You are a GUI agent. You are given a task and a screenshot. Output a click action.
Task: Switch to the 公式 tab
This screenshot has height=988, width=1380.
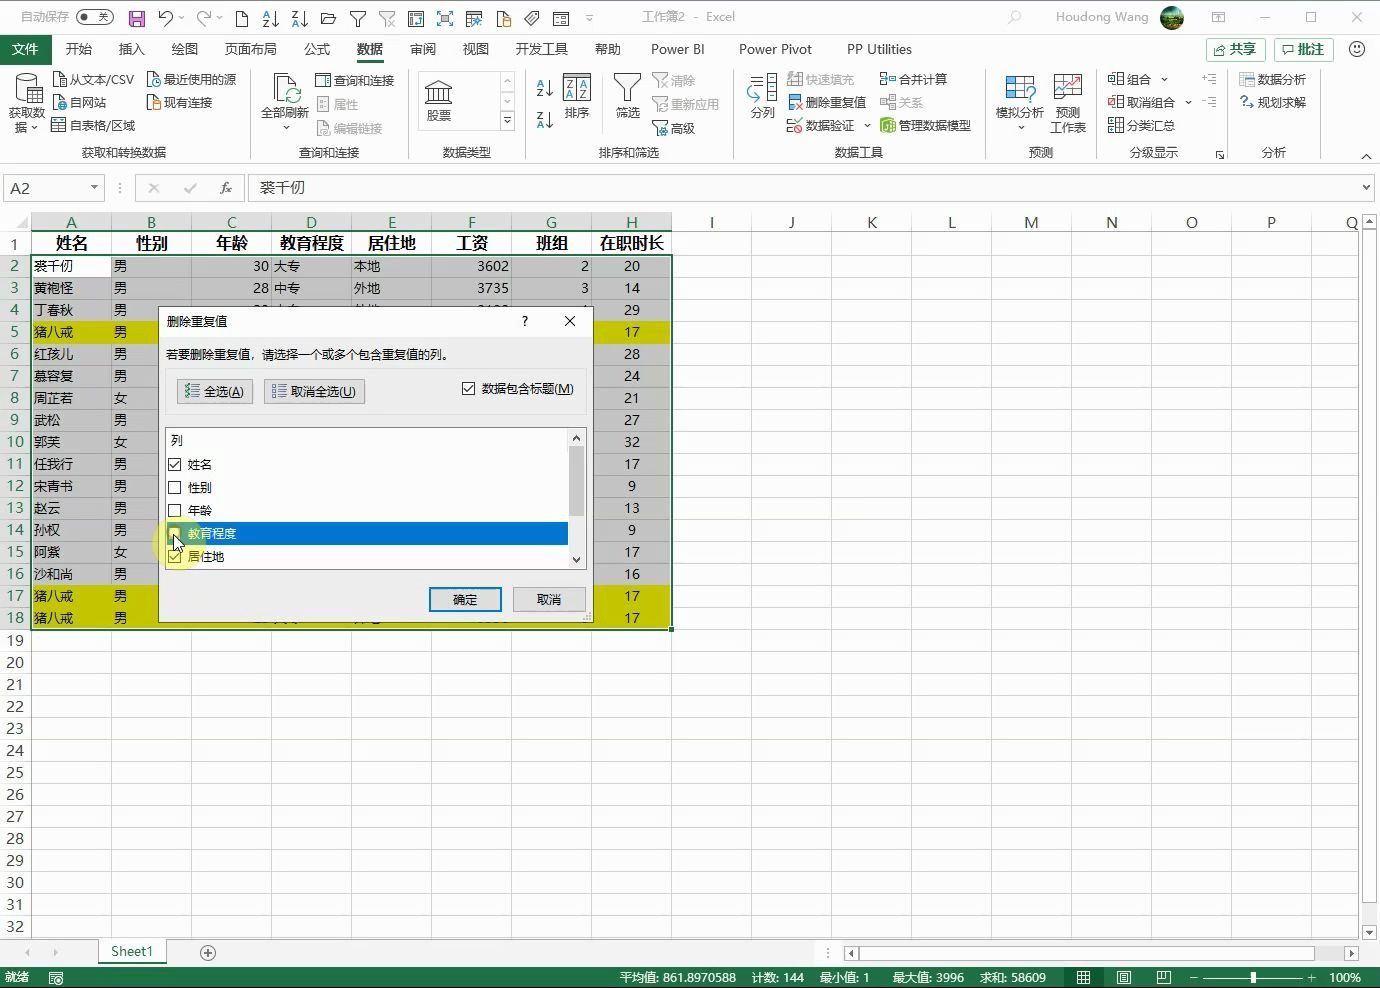coord(317,49)
